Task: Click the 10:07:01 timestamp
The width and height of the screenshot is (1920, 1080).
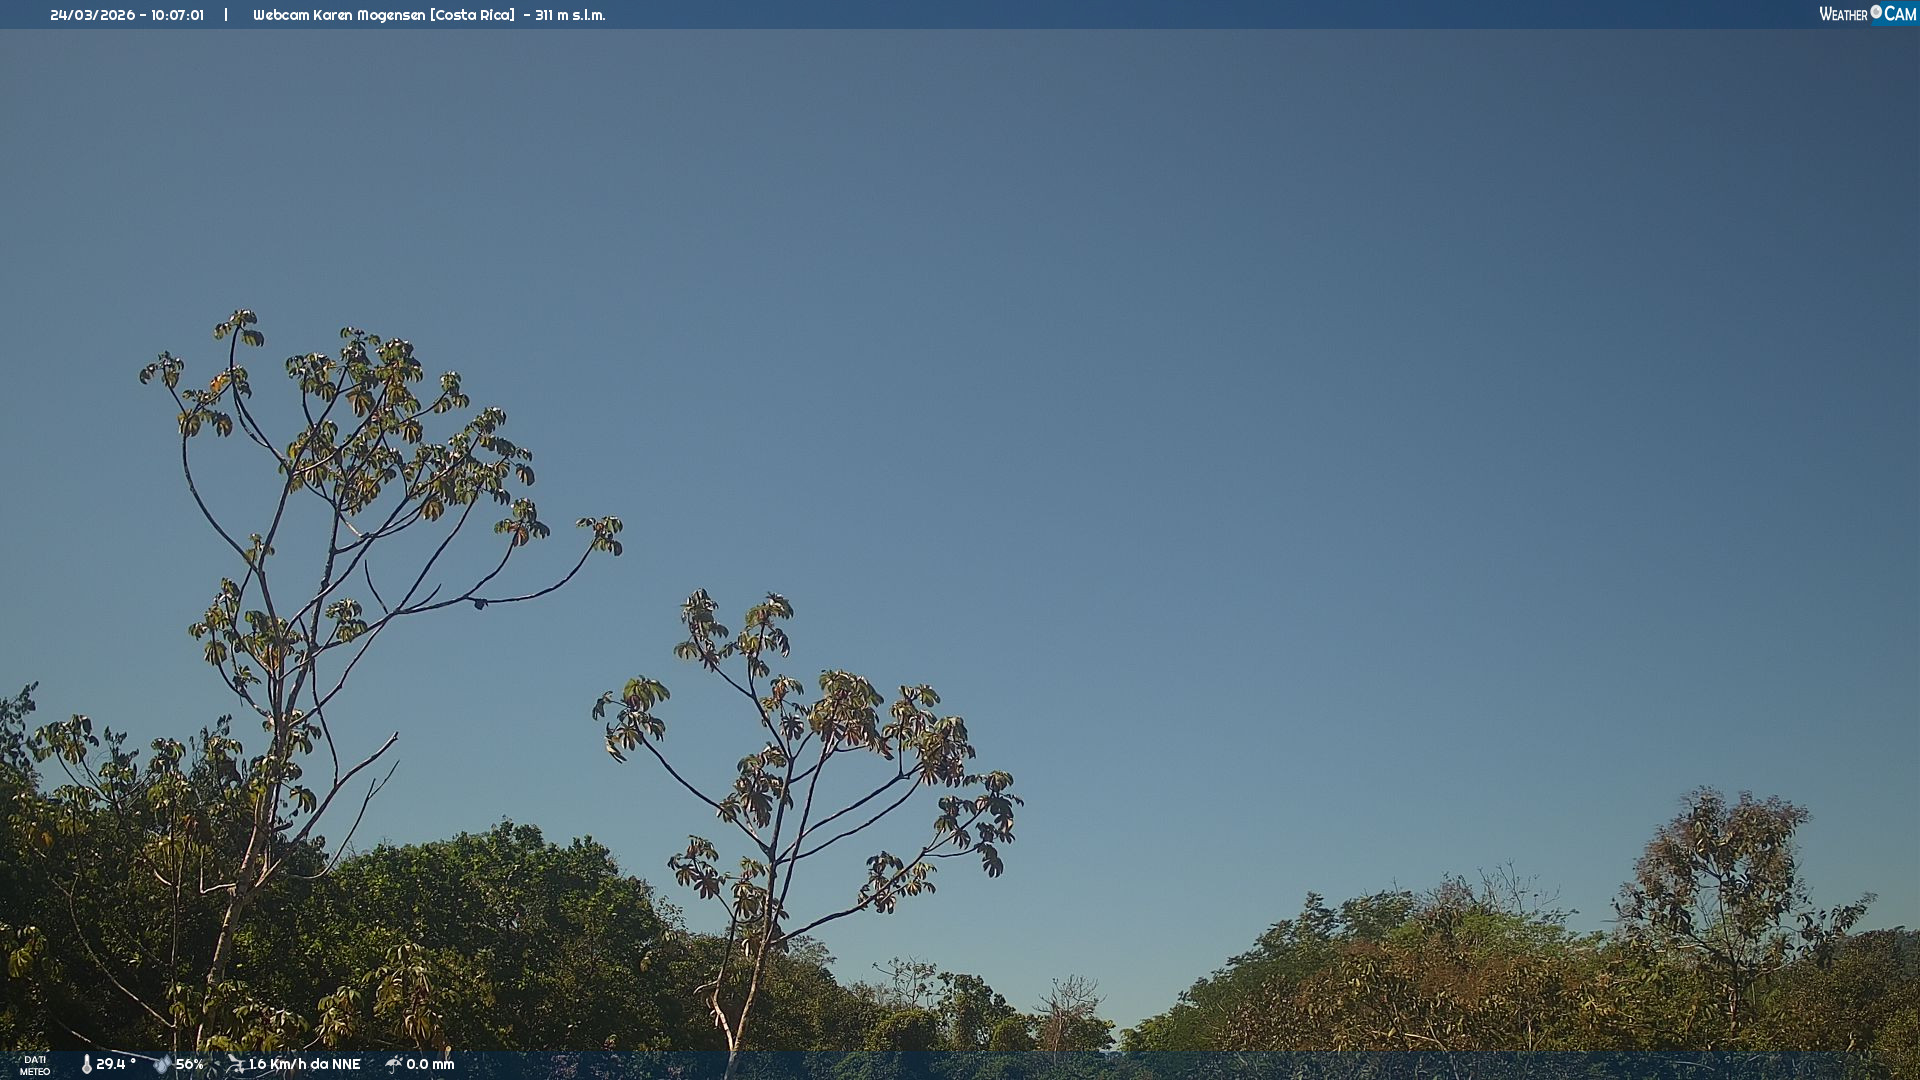Action: click(177, 15)
